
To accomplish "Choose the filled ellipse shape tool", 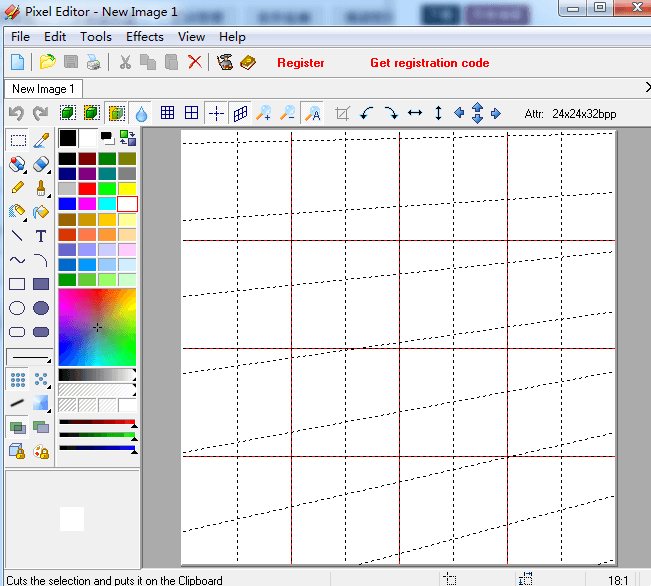I will coord(41,308).
